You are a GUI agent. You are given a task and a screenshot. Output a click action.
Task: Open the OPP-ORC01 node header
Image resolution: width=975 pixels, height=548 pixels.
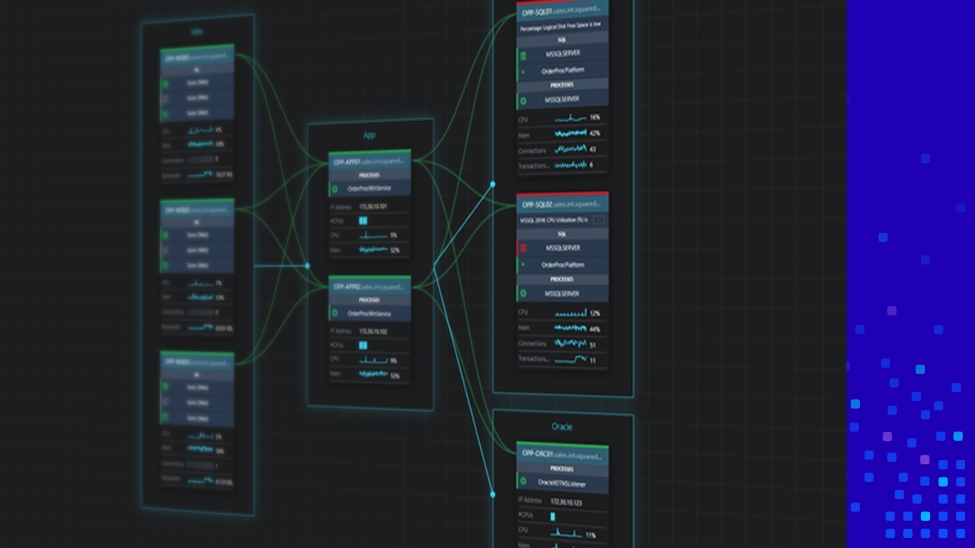pyautogui.click(x=562, y=453)
